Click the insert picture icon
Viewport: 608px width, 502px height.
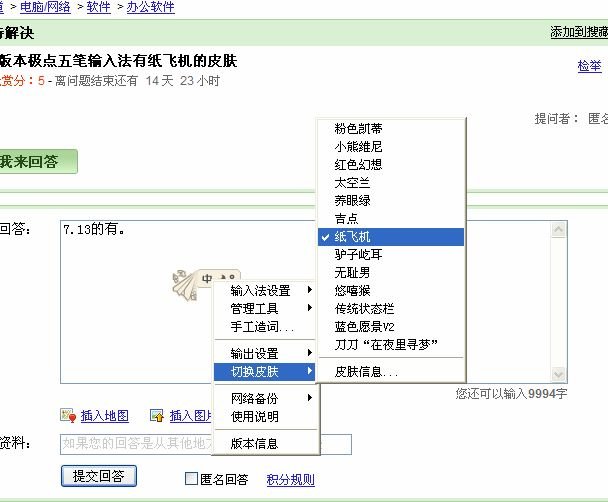[157, 416]
